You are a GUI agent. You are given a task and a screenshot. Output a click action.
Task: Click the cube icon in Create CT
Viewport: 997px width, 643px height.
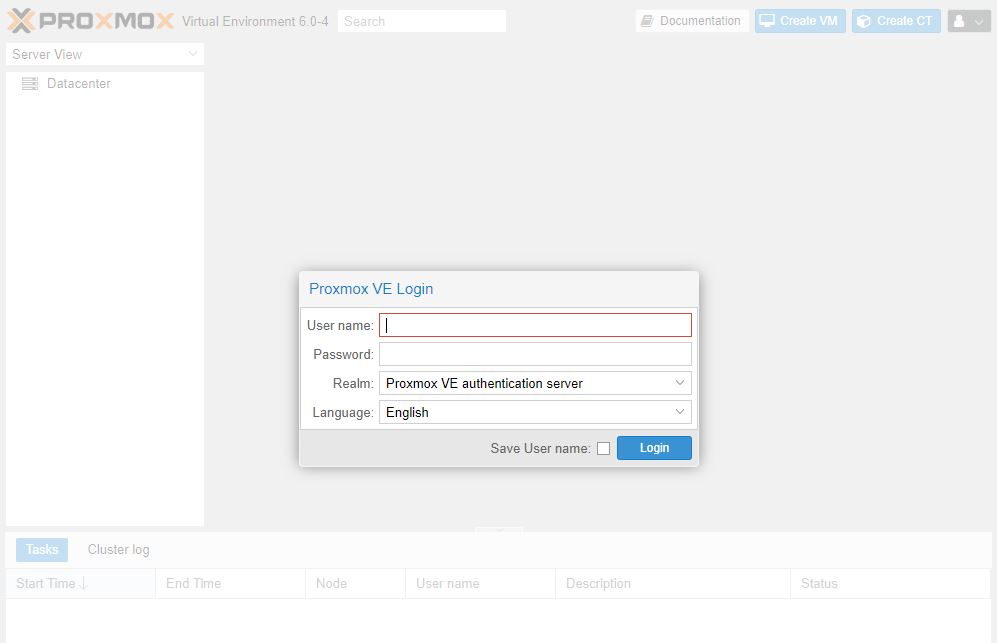(863, 21)
